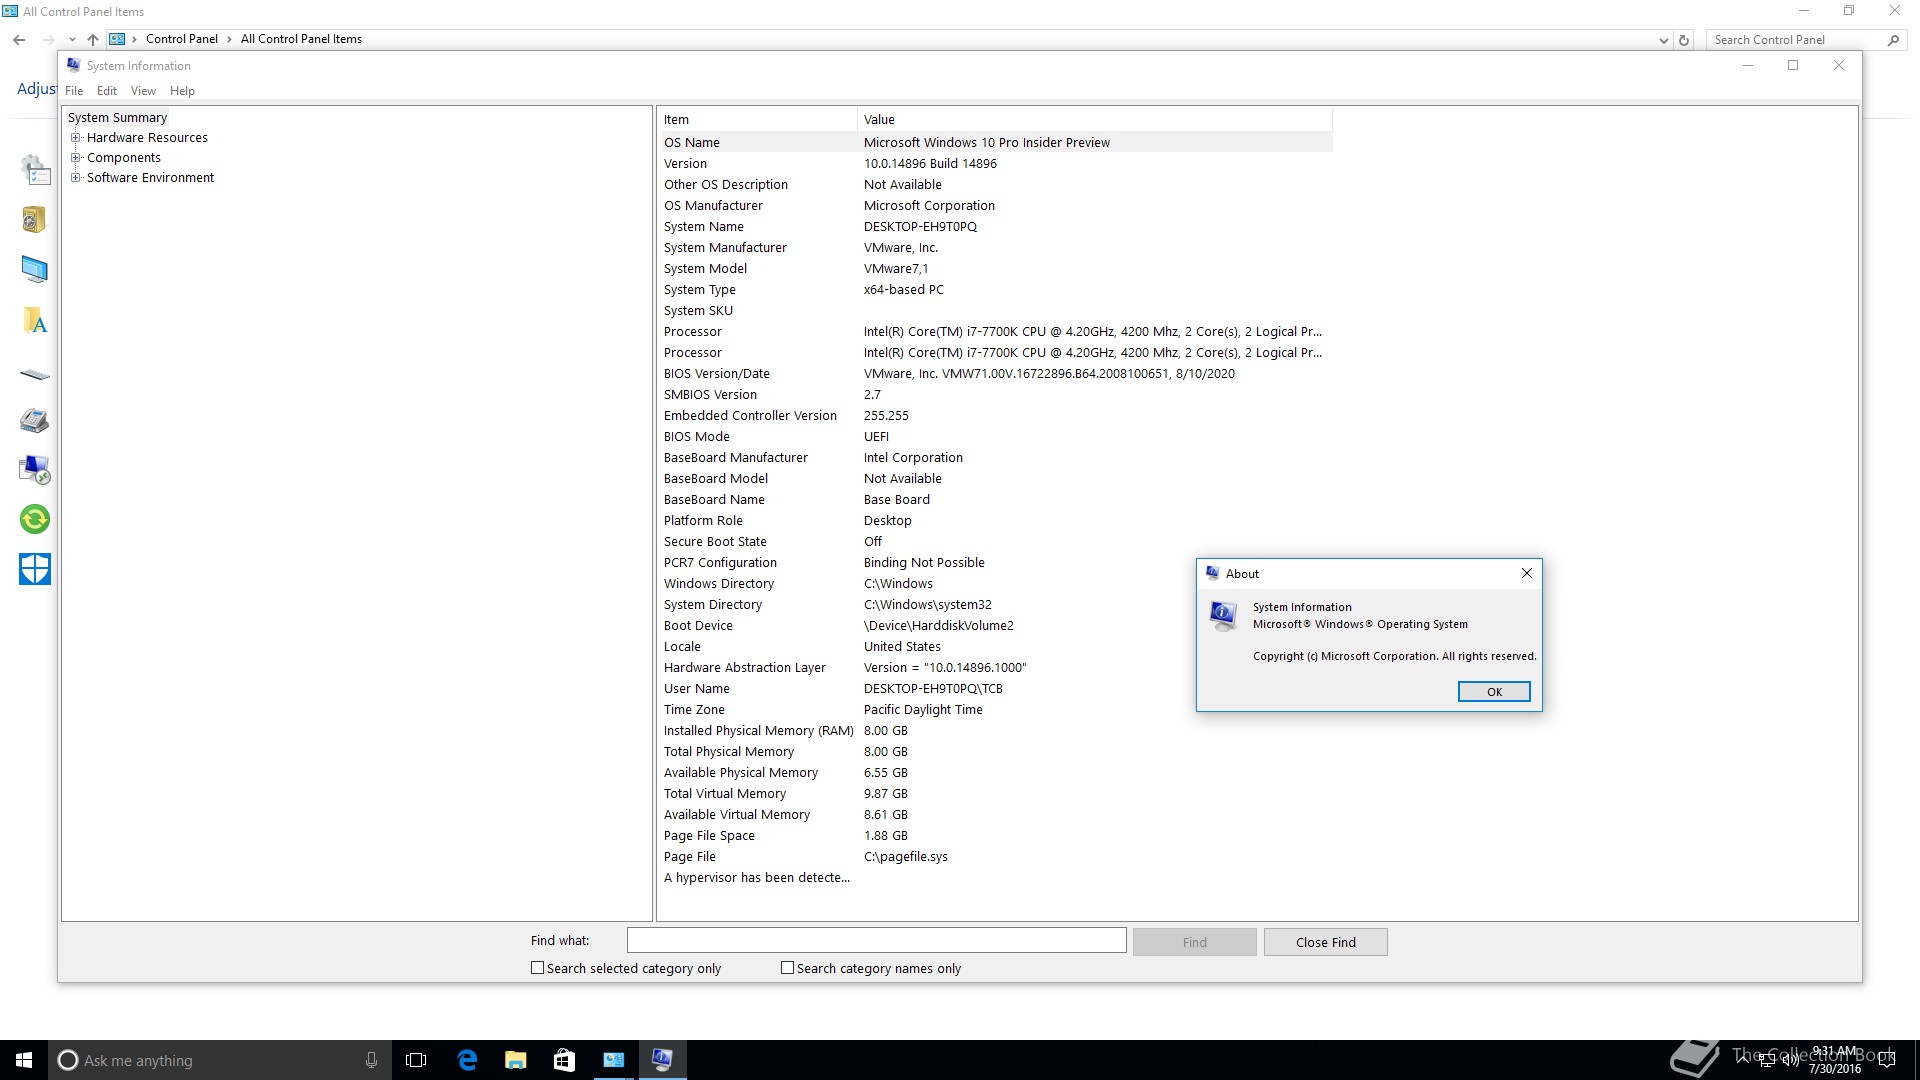Click the network icon in system tray
The image size is (1920, 1080).
pyautogui.click(x=1768, y=1060)
